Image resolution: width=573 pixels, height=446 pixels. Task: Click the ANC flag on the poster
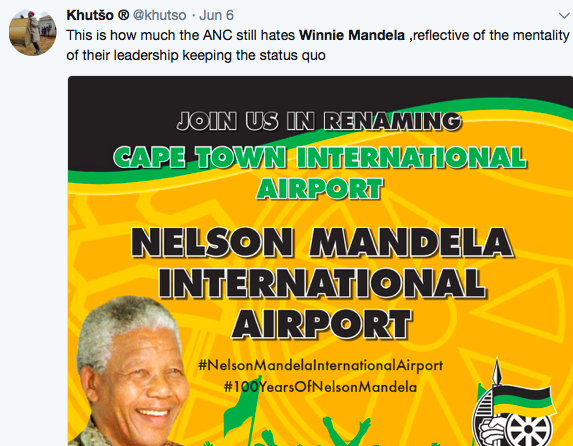tap(523, 401)
